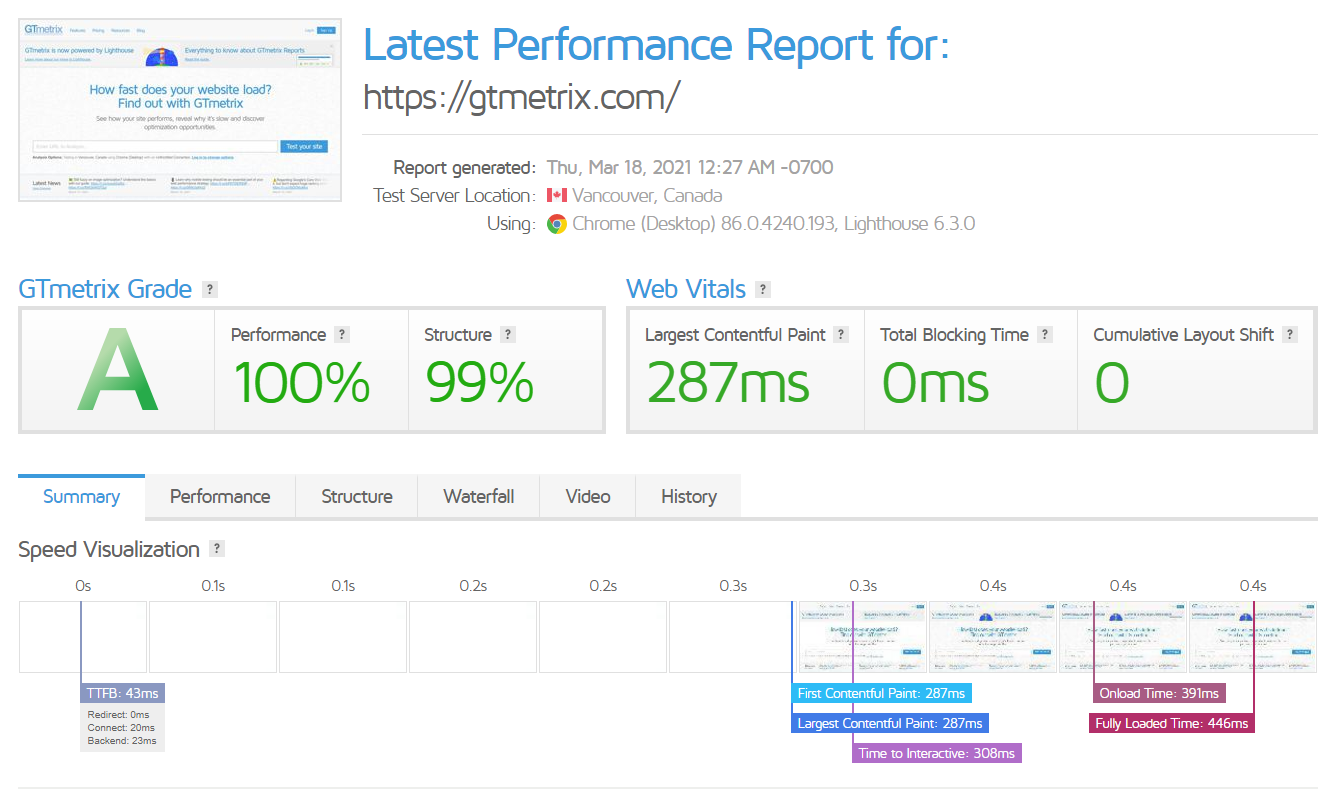Open the Performance tab
Screen dimensions: 1334x806
(219, 496)
